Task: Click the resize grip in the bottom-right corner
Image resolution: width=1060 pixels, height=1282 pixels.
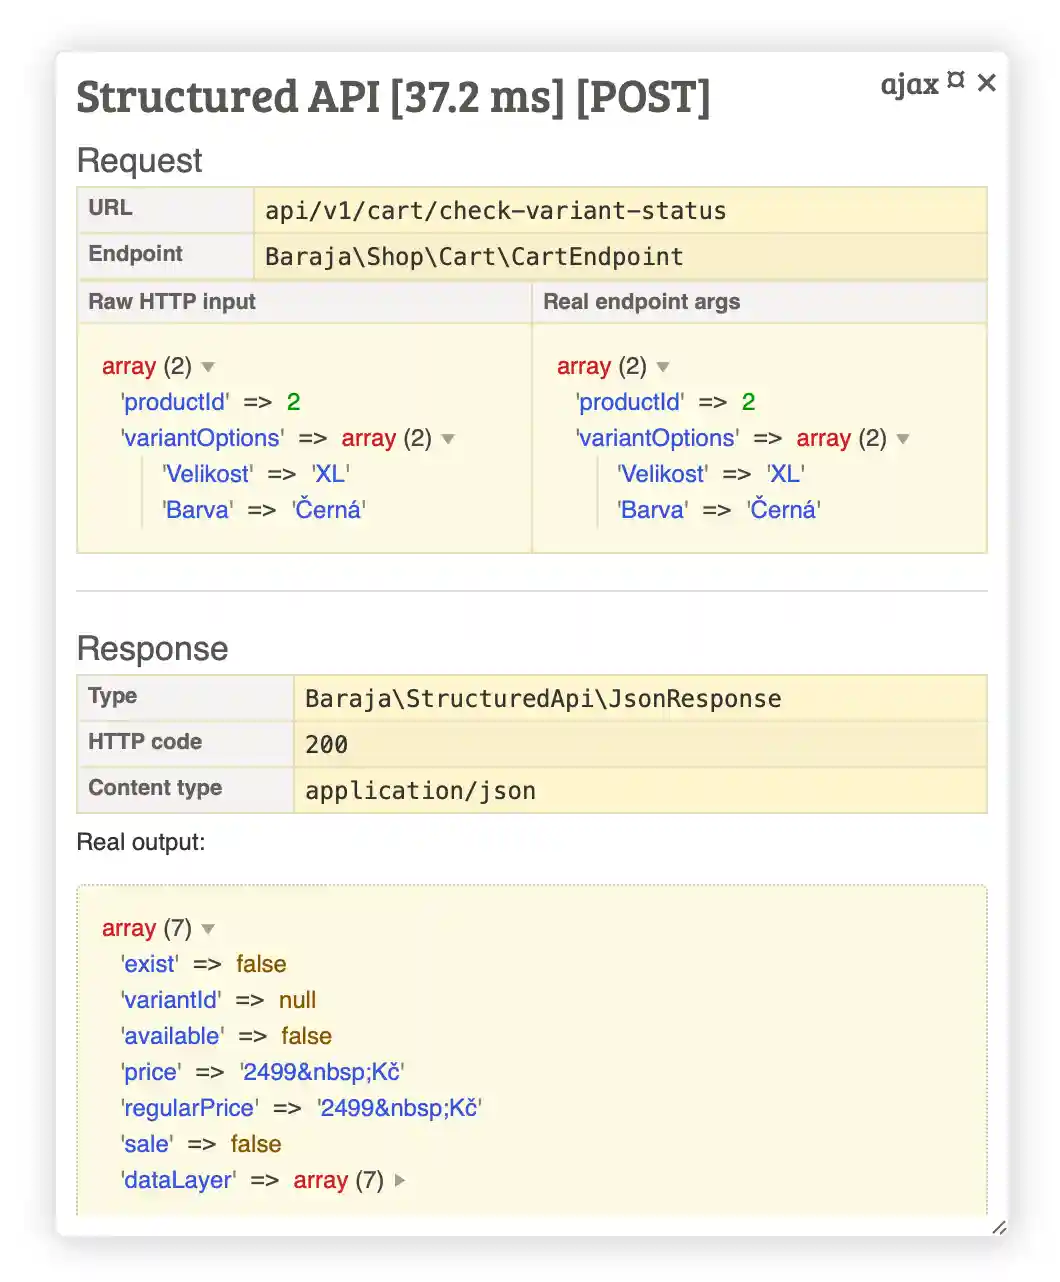Action: coord(997,1228)
